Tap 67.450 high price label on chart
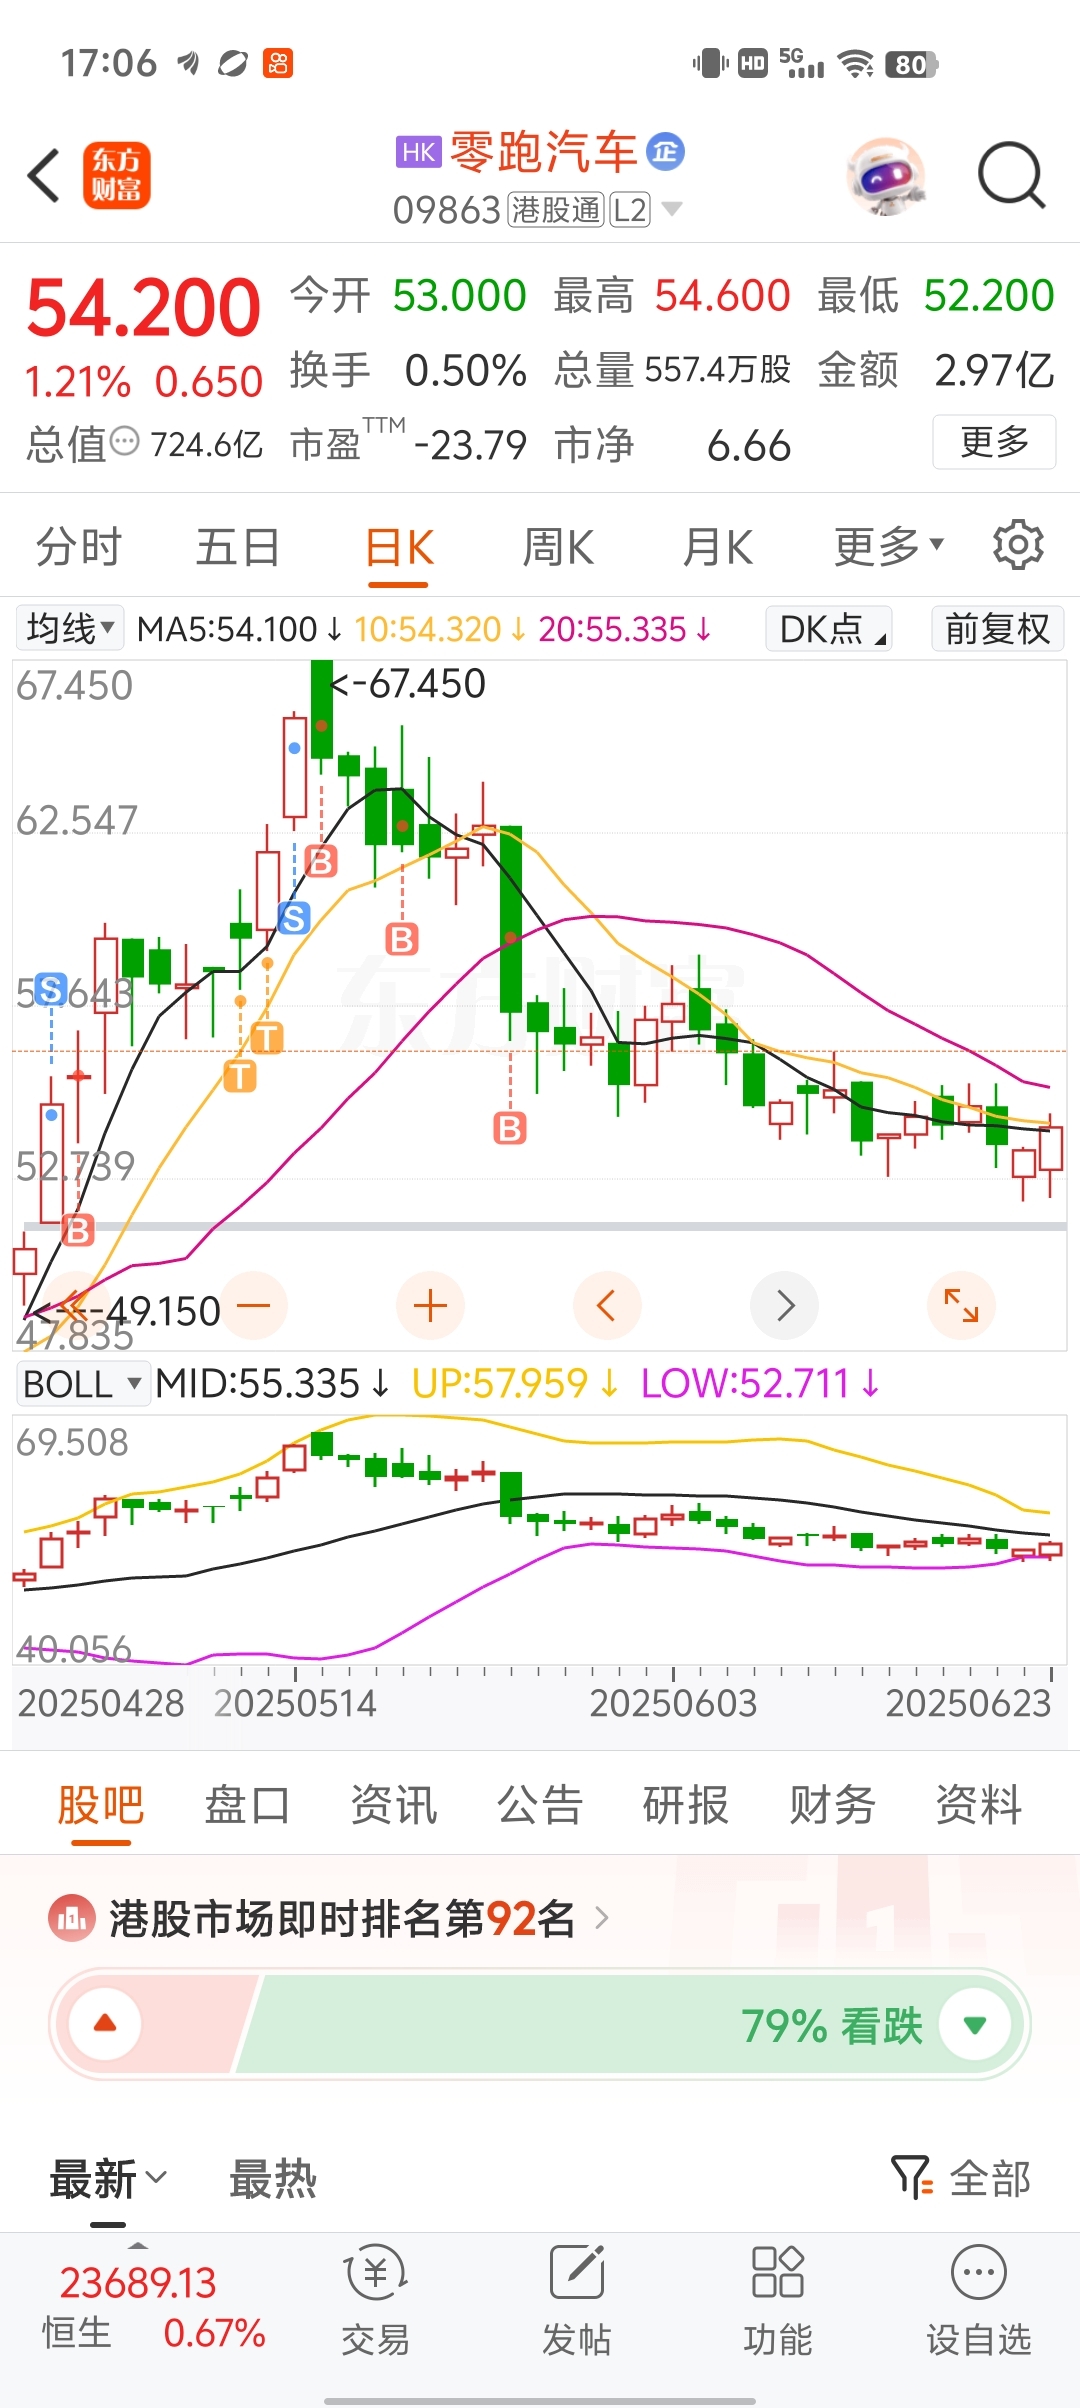Image resolution: width=1080 pixels, height=2408 pixels. [408, 684]
